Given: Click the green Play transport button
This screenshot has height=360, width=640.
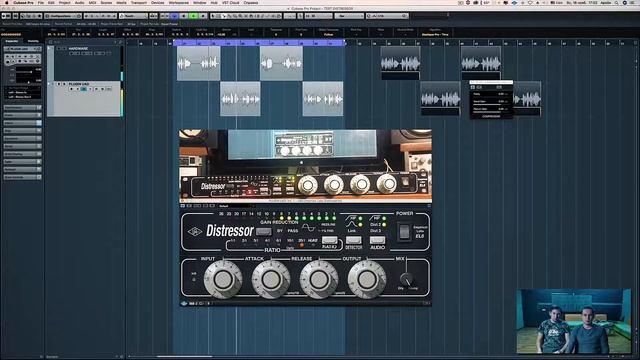Looking at the screenshot, I should pyautogui.click(x=193, y=16).
